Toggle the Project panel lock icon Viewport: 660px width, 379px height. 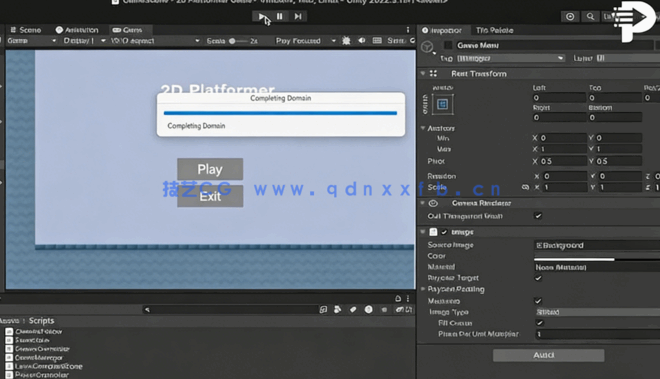pyautogui.click(x=398, y=299)
